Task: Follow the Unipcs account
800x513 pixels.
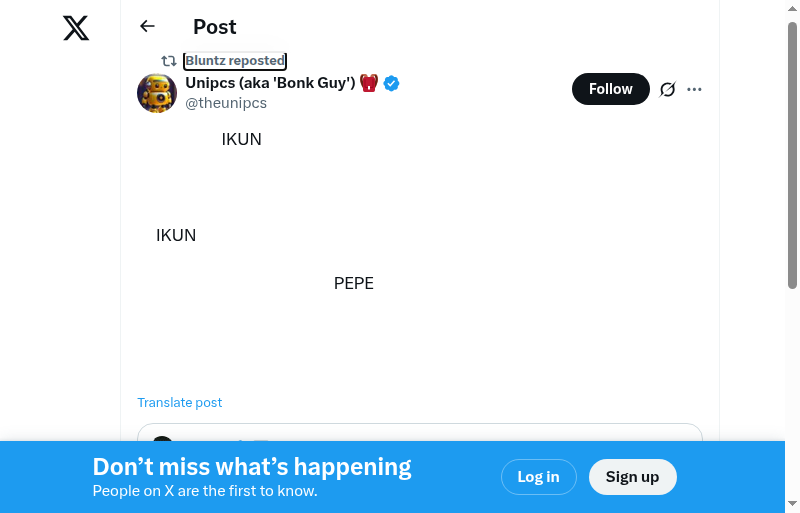Action: point(610,89)
